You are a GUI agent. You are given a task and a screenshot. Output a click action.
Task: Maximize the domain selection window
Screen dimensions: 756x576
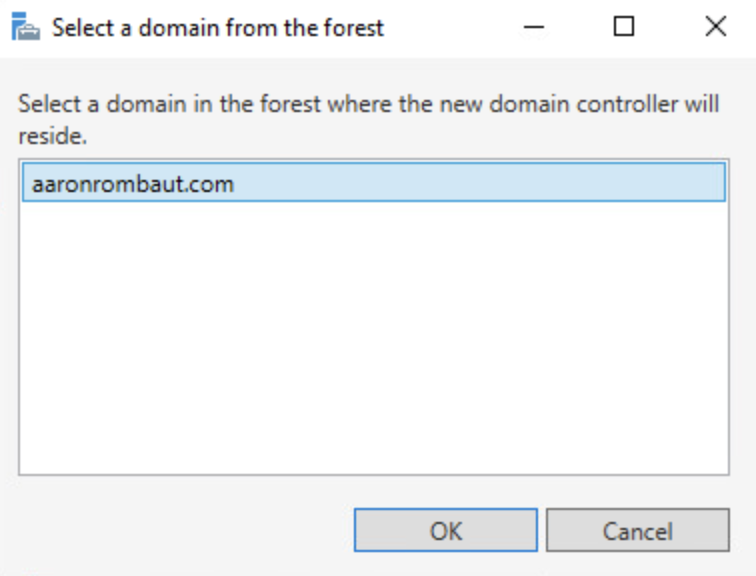pyautogui.click(x=624, y=27)
